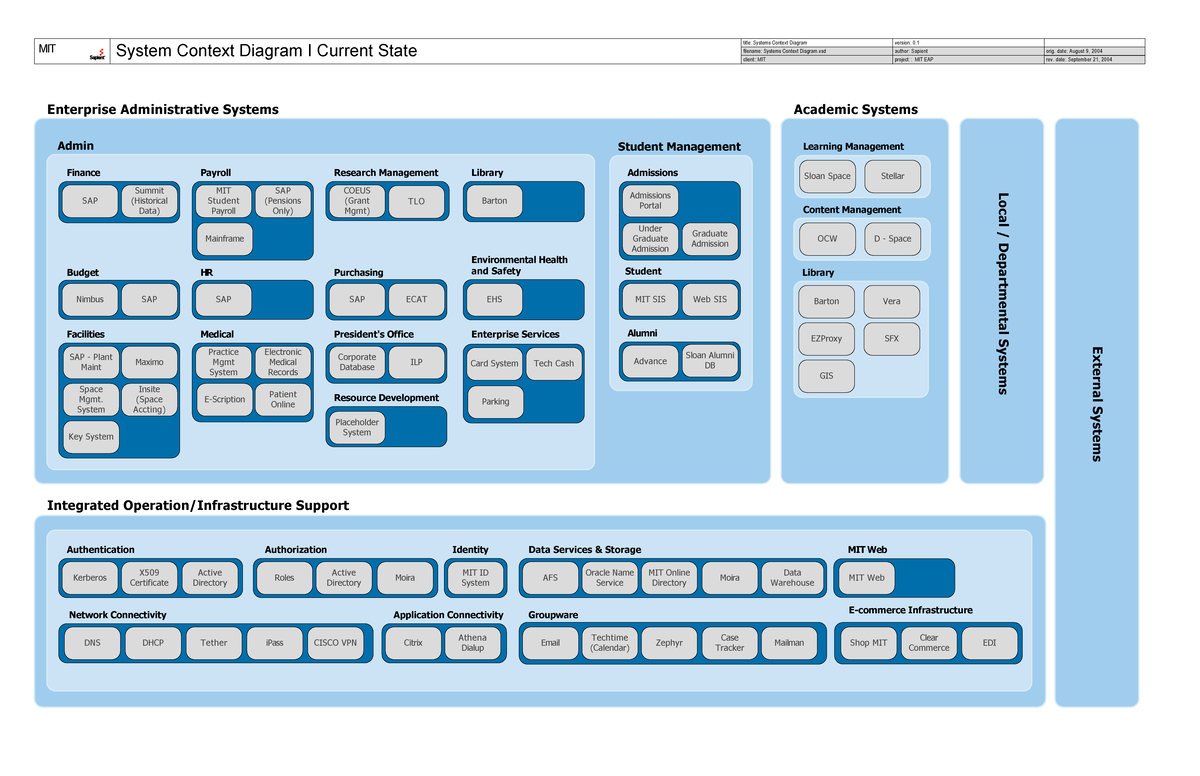Select the Clear Commerce box

point(929,643)
